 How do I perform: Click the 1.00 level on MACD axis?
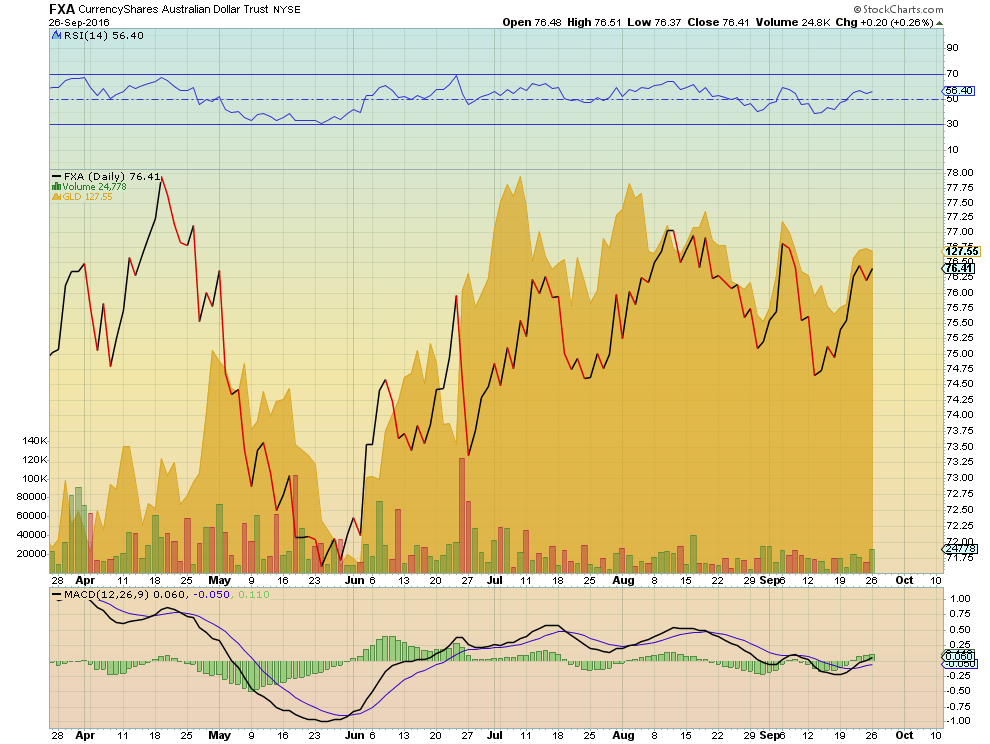point(960,598)
